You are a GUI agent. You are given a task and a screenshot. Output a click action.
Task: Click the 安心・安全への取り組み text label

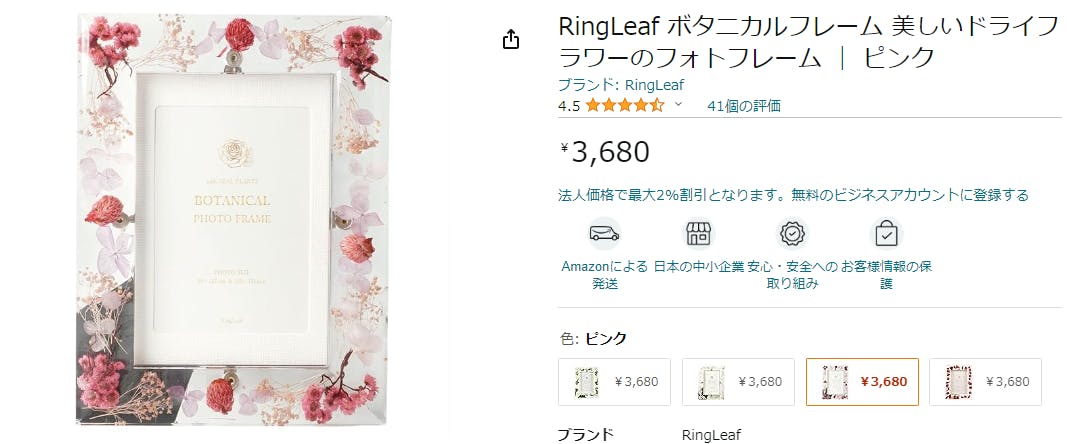(792, 275)
